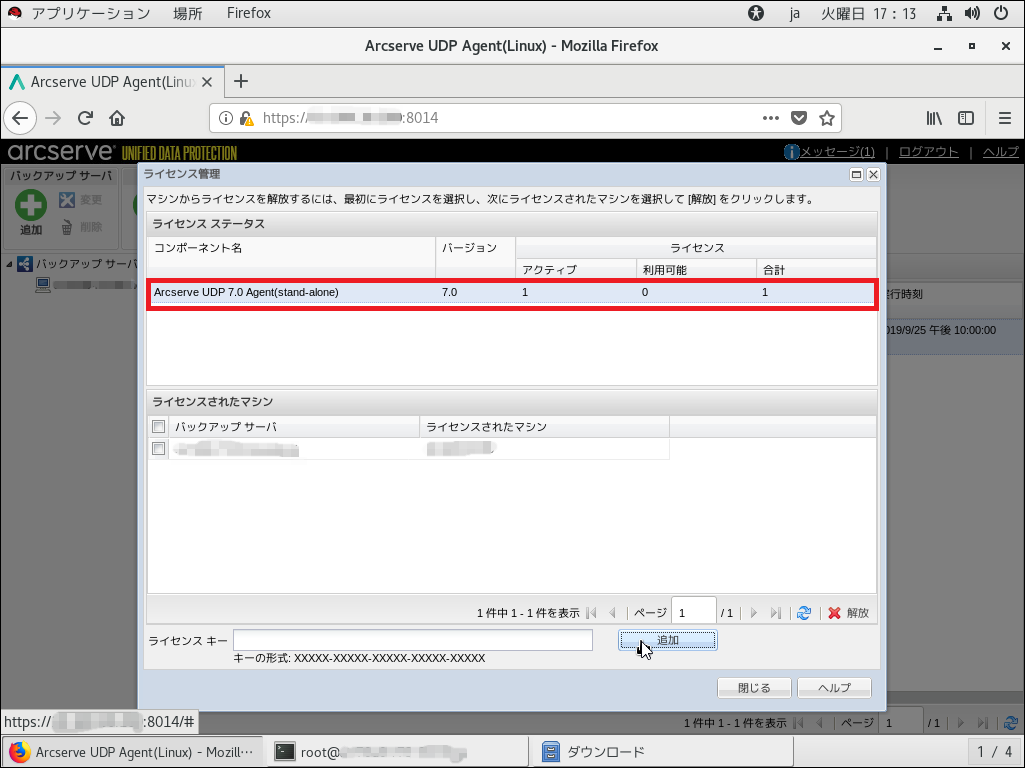Open the Firefox hamburger menu

(1005, 118)
